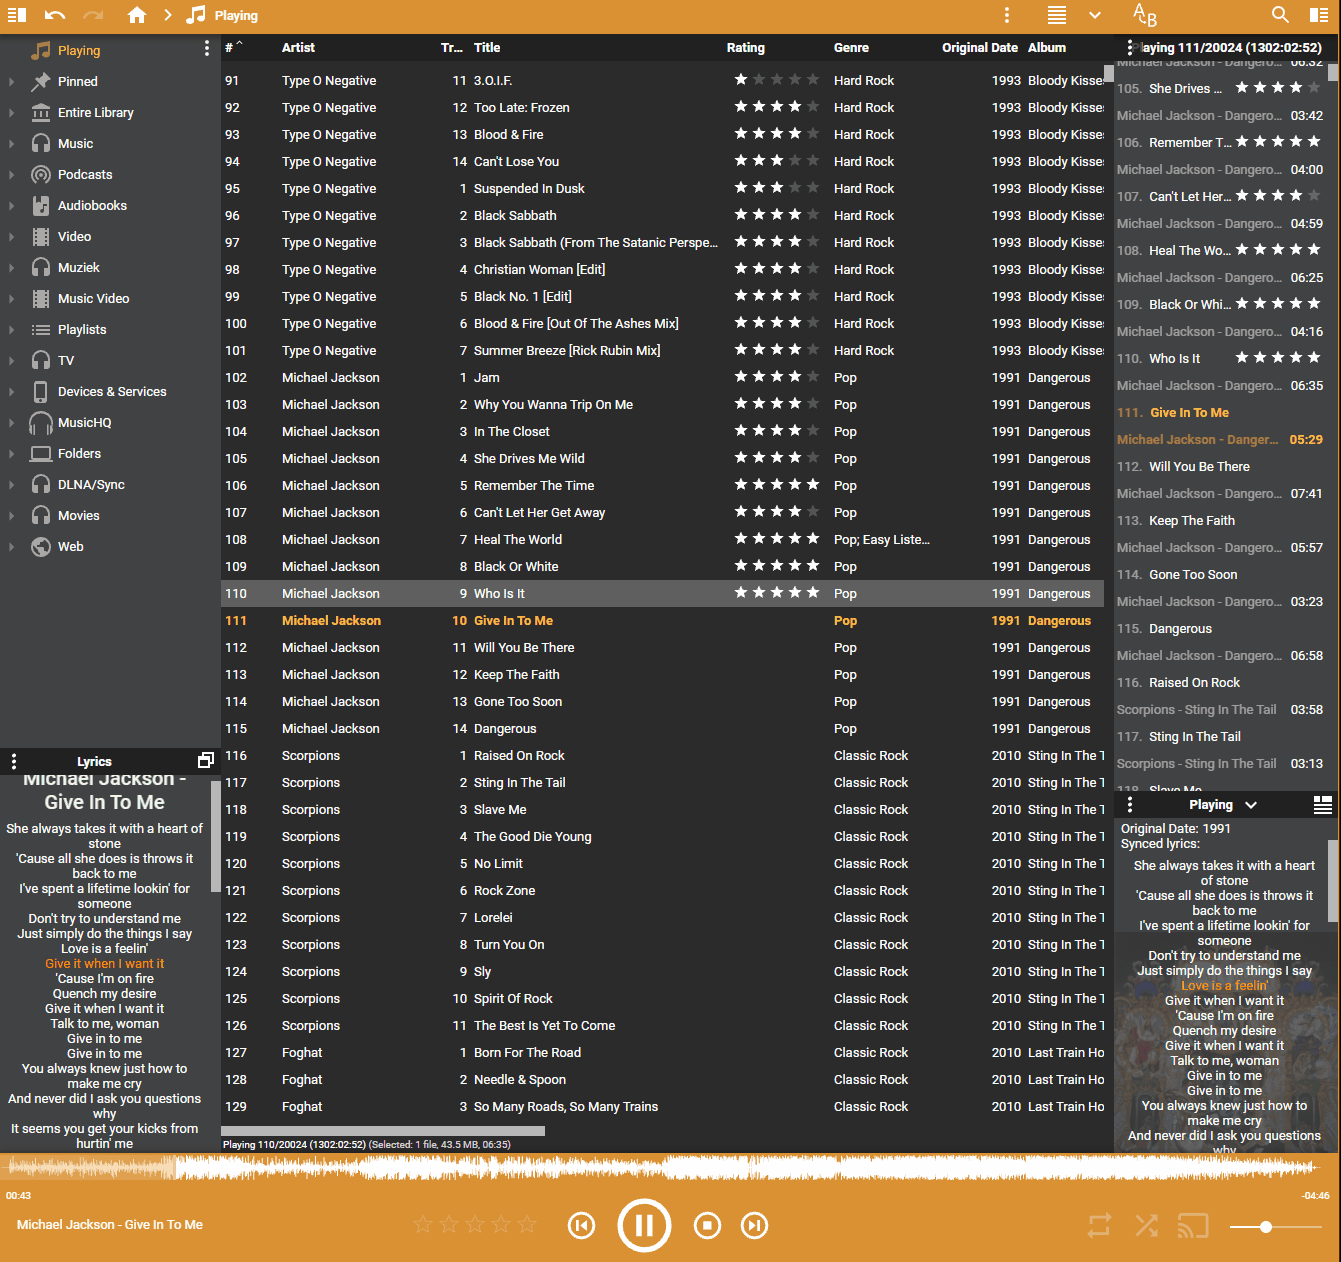Screen dimensions: 1341x1262
Task: Click the Lyrics panel vertical scrollbar
Action: (215, 836)
